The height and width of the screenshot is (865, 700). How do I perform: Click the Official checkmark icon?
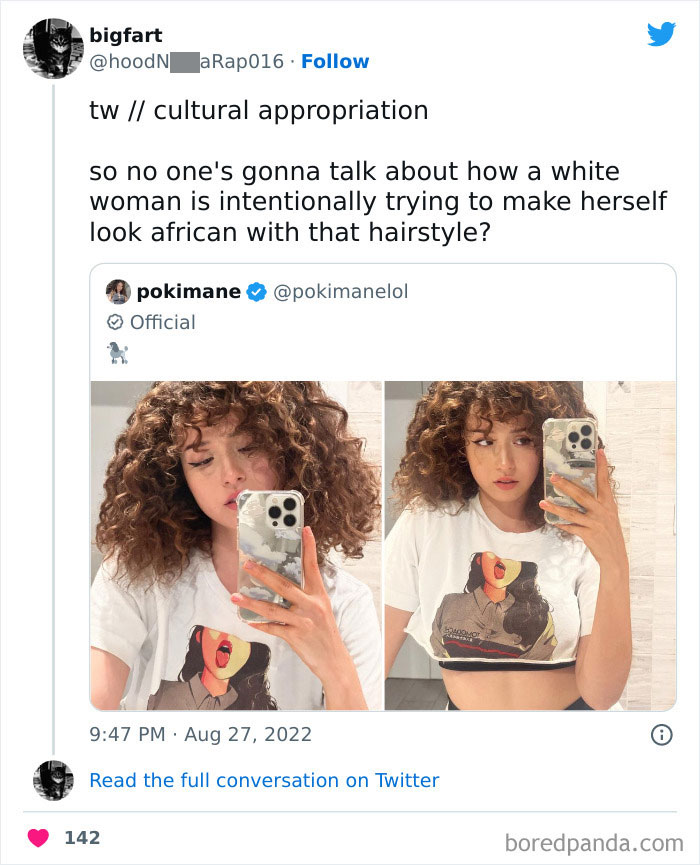113,322
